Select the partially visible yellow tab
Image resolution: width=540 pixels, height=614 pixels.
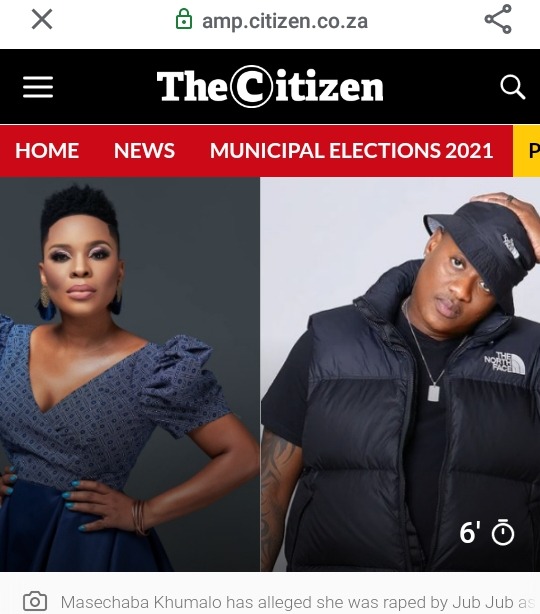[x=526, y=151]
